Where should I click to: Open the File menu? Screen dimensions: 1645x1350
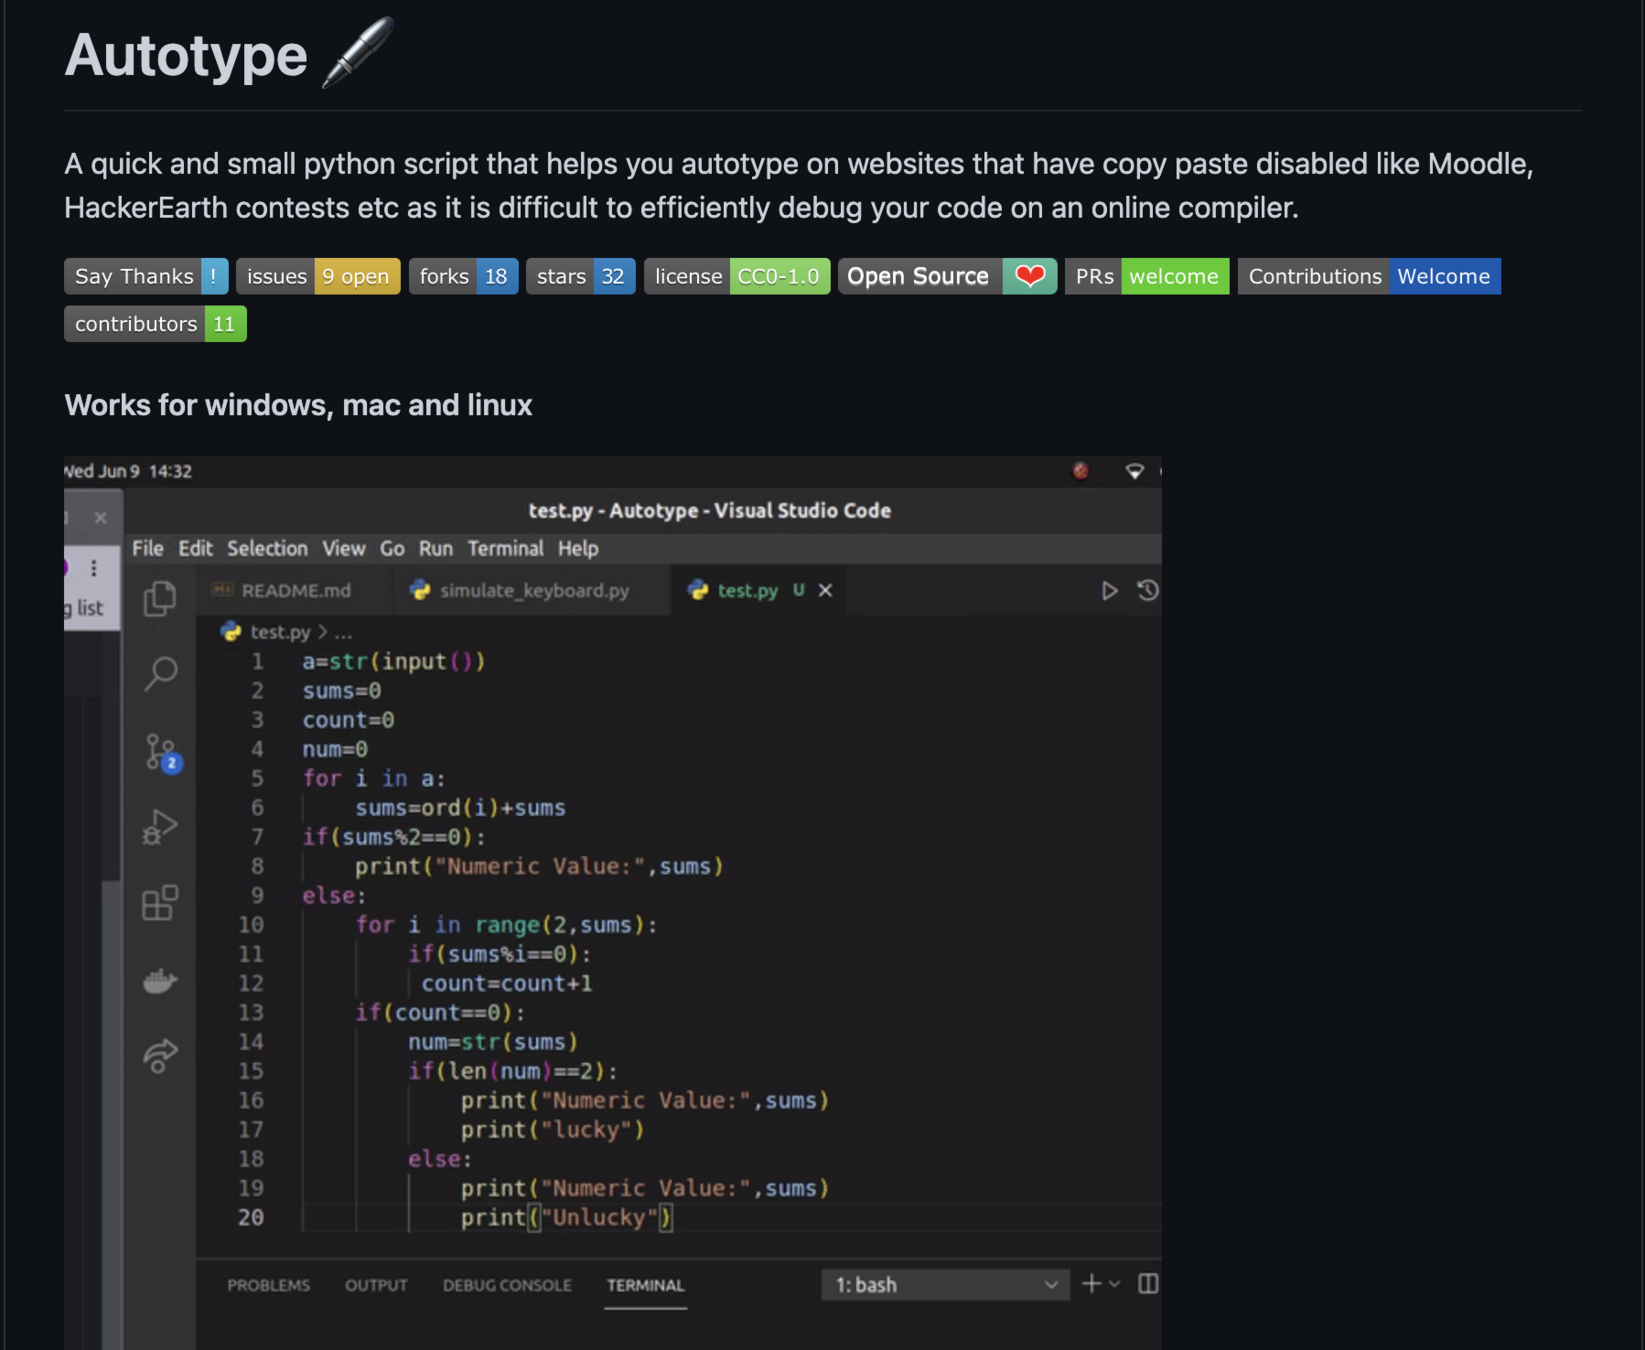click(x=147, y=548)
